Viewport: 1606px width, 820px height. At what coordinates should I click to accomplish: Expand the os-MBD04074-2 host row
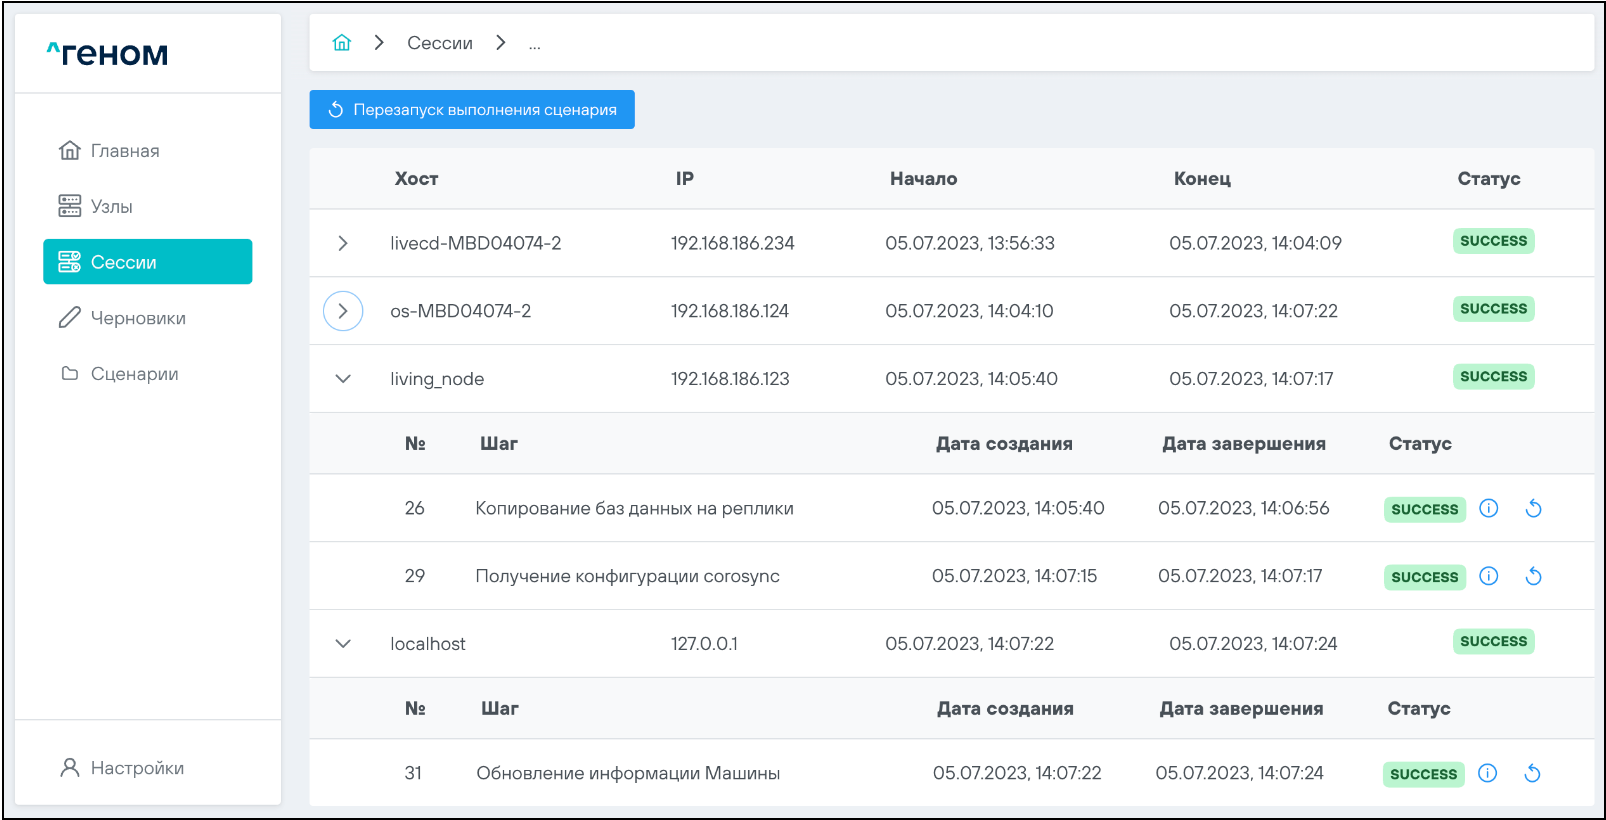coord(343,311)
